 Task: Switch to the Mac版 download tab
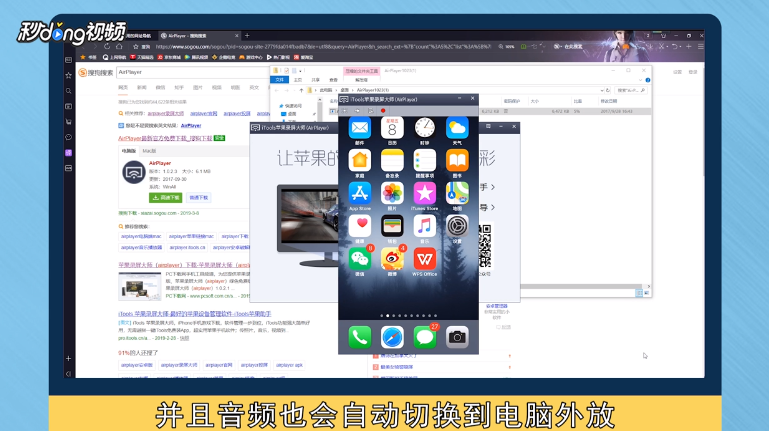(x=149, y=151)
